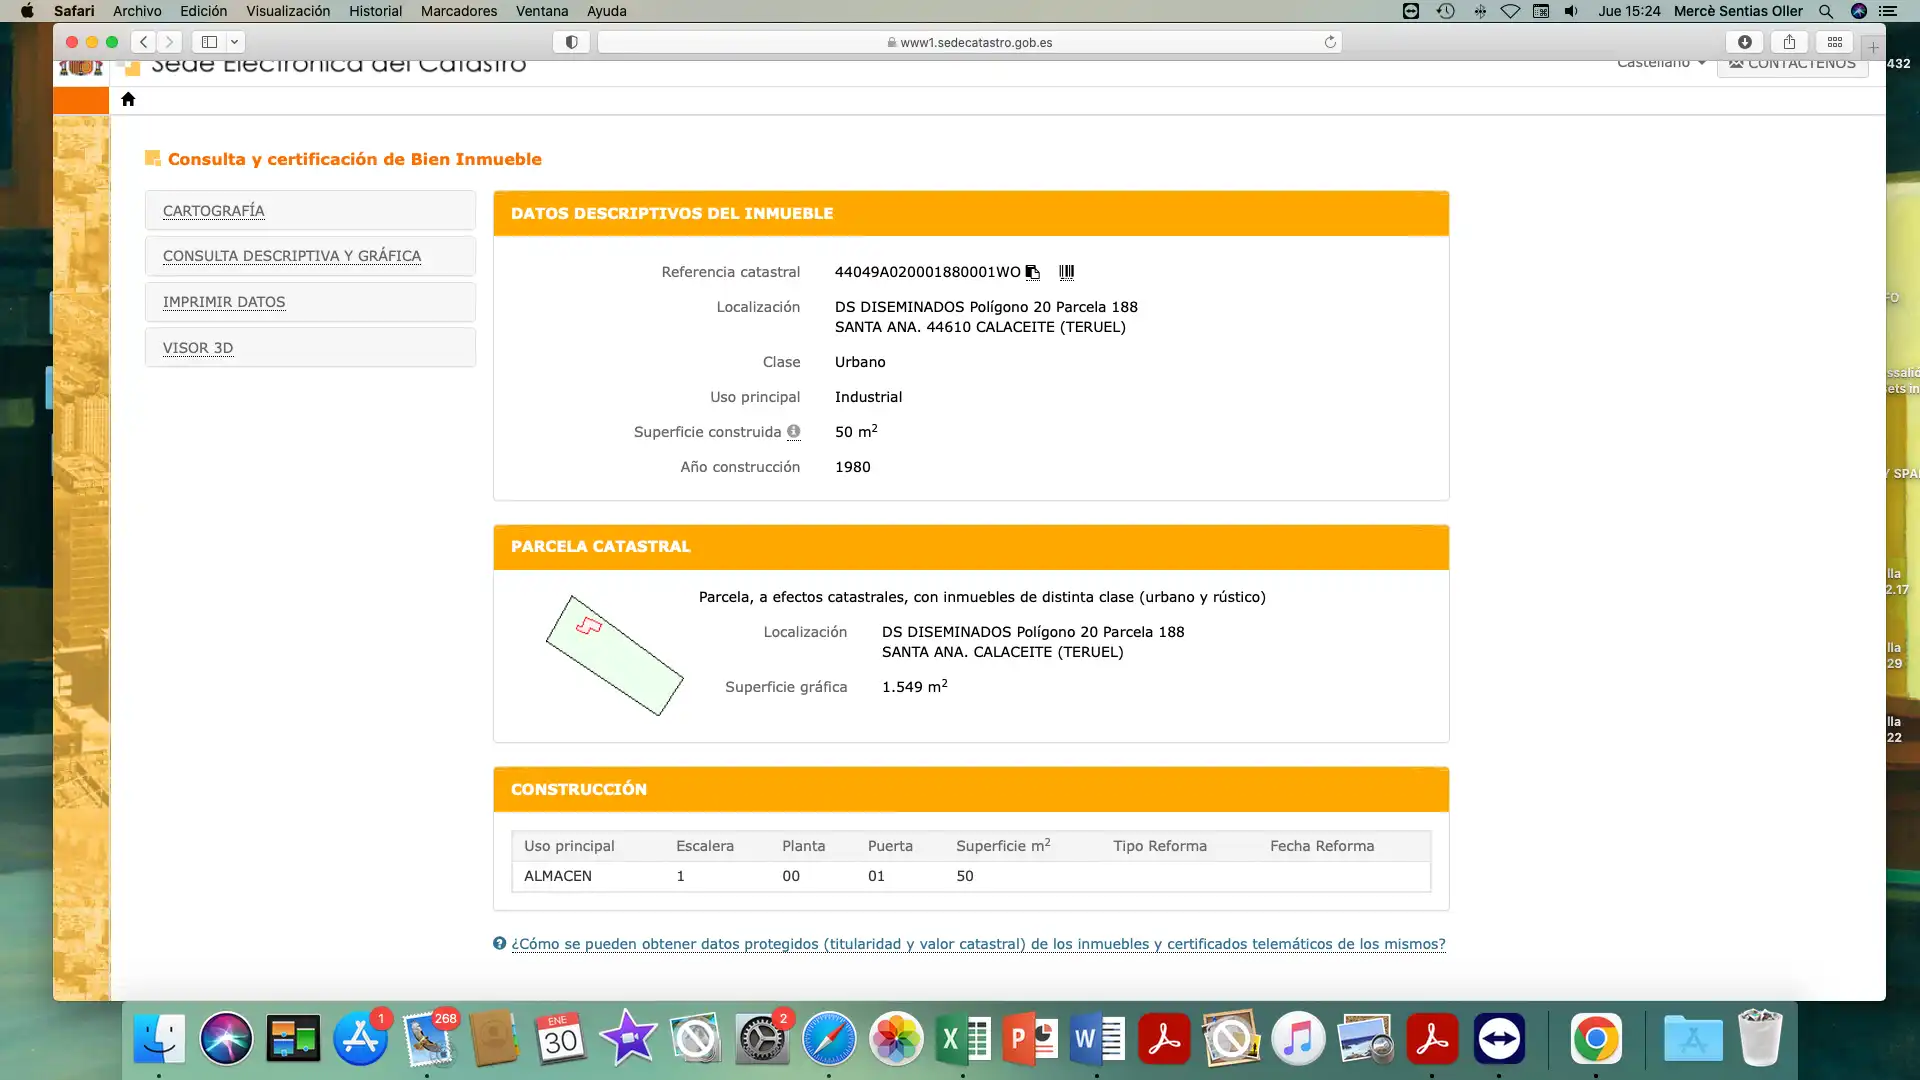Show the tab overview in Safari

point(1835,42)
